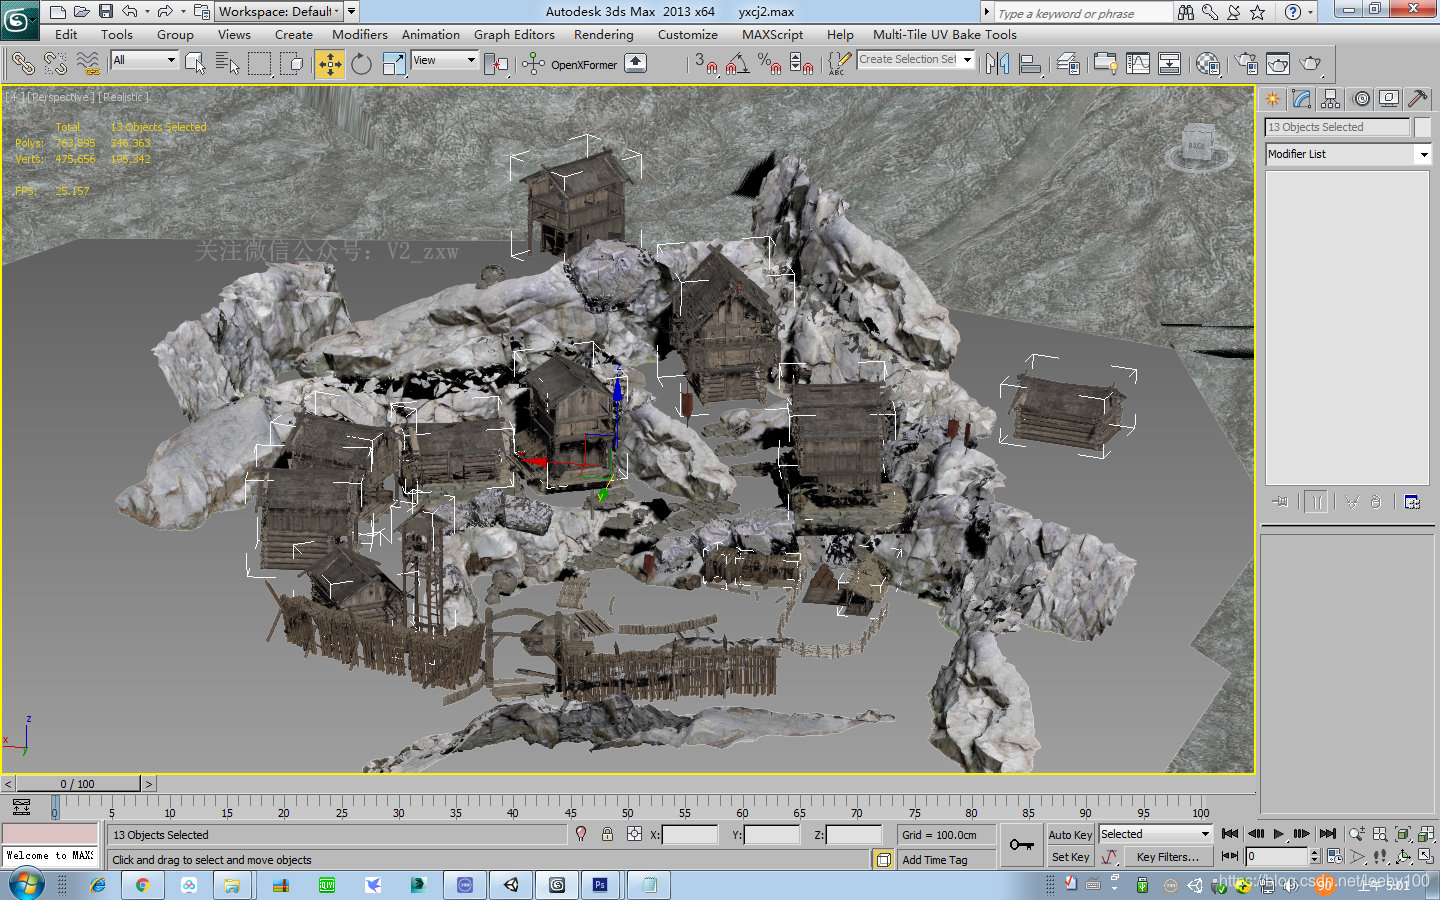Toggle the Window/Crossing selection mode
1440x900 pixels.
point(292,64)
